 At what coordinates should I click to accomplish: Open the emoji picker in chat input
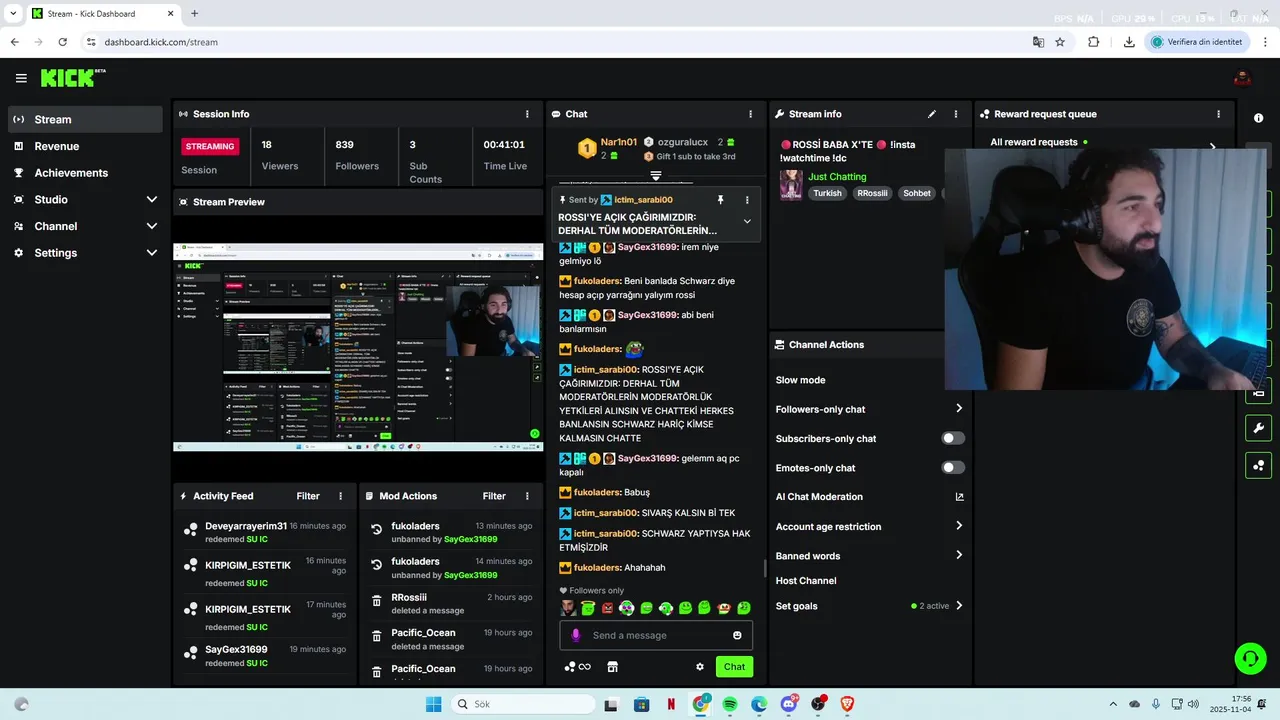(x=737, y=635)
